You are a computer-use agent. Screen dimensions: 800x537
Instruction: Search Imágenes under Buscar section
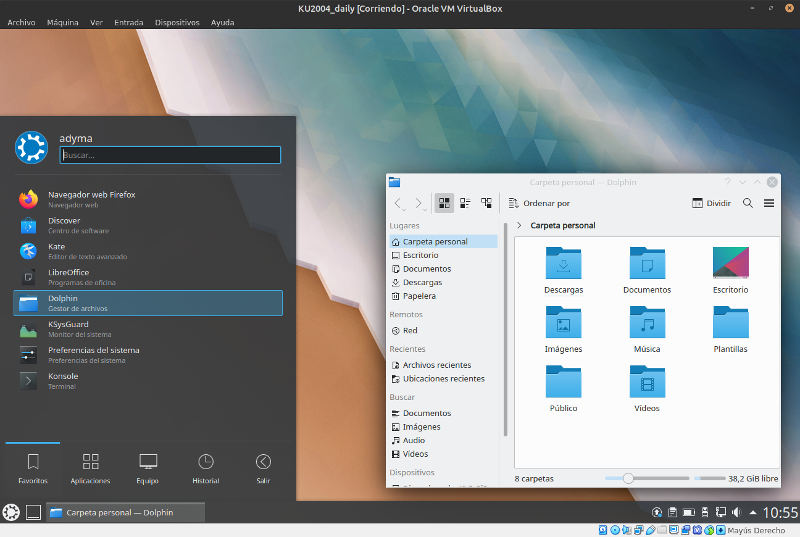[443, 427]
